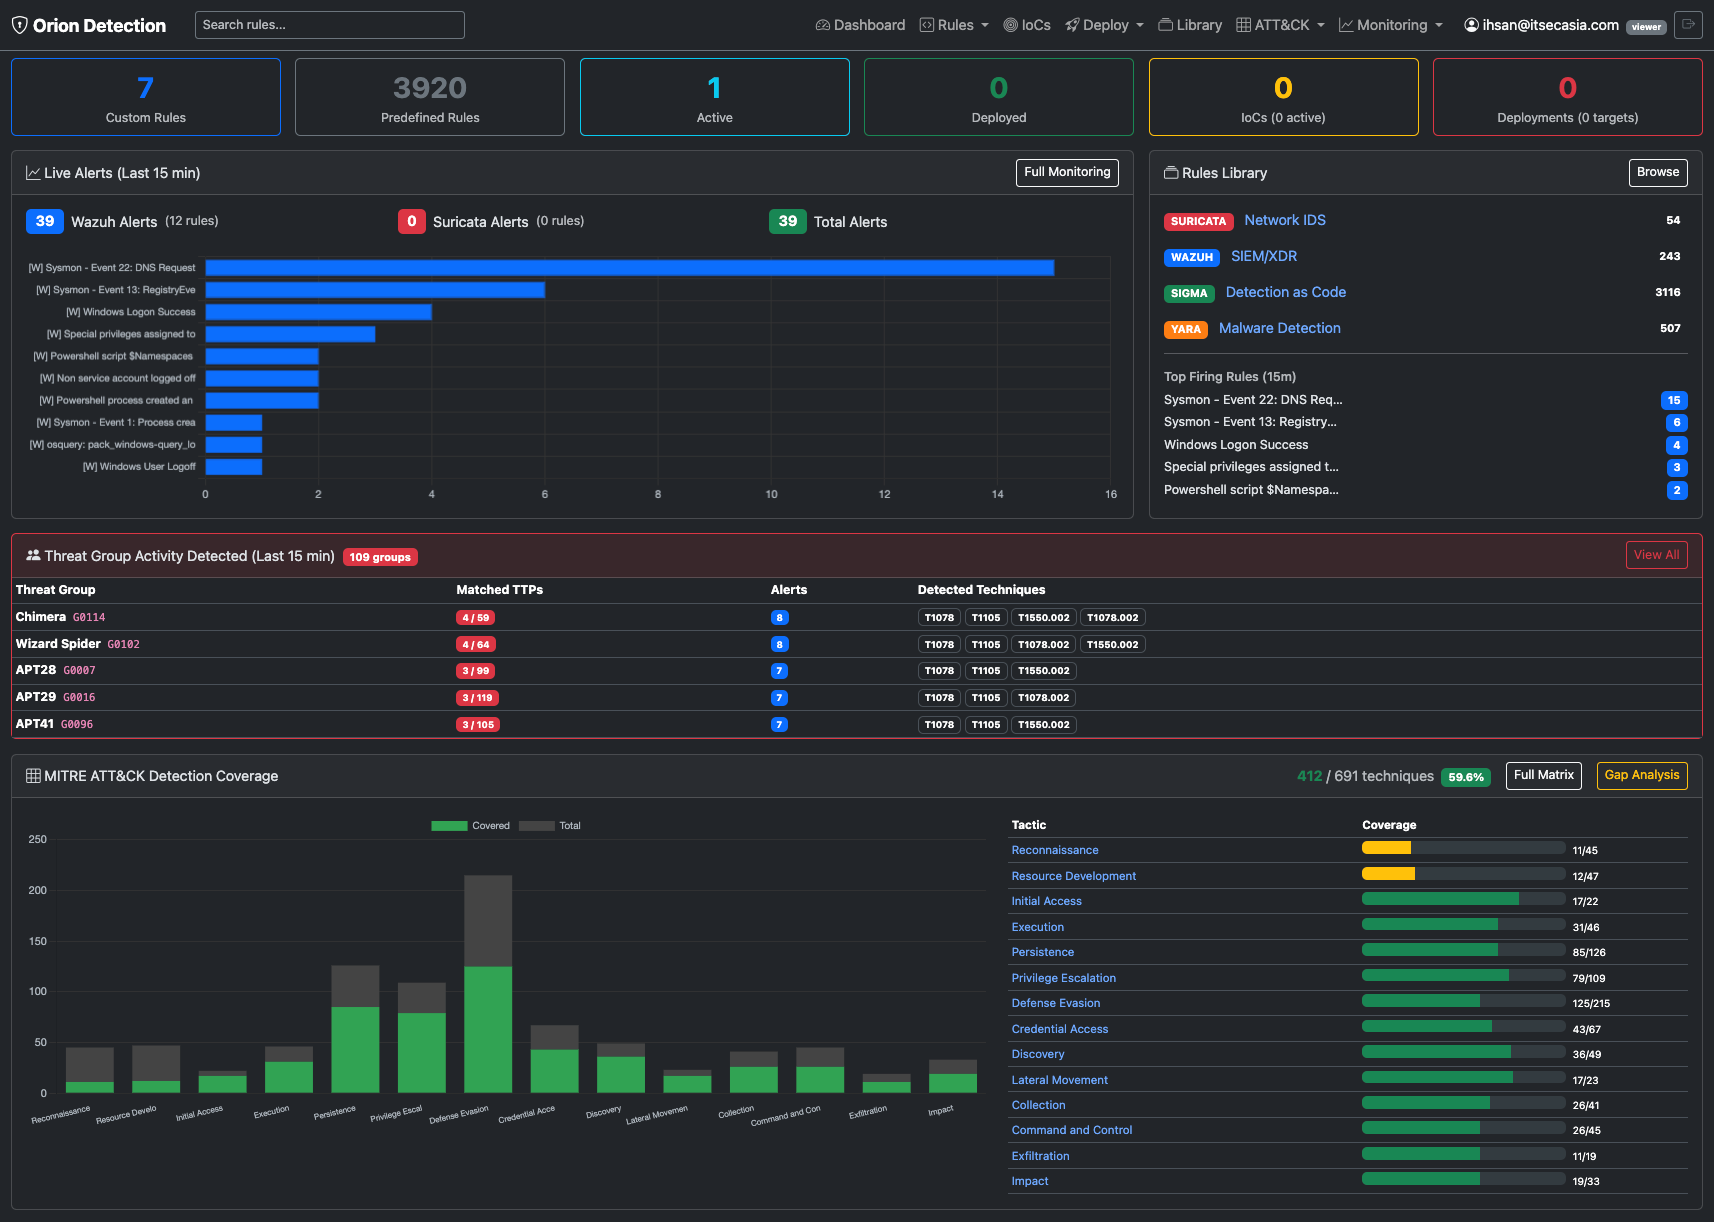The width and height of the screenshot is (1714, 1222).
Task: Open the ATT&CK navigation menu
Action: tap(1280, 25)
